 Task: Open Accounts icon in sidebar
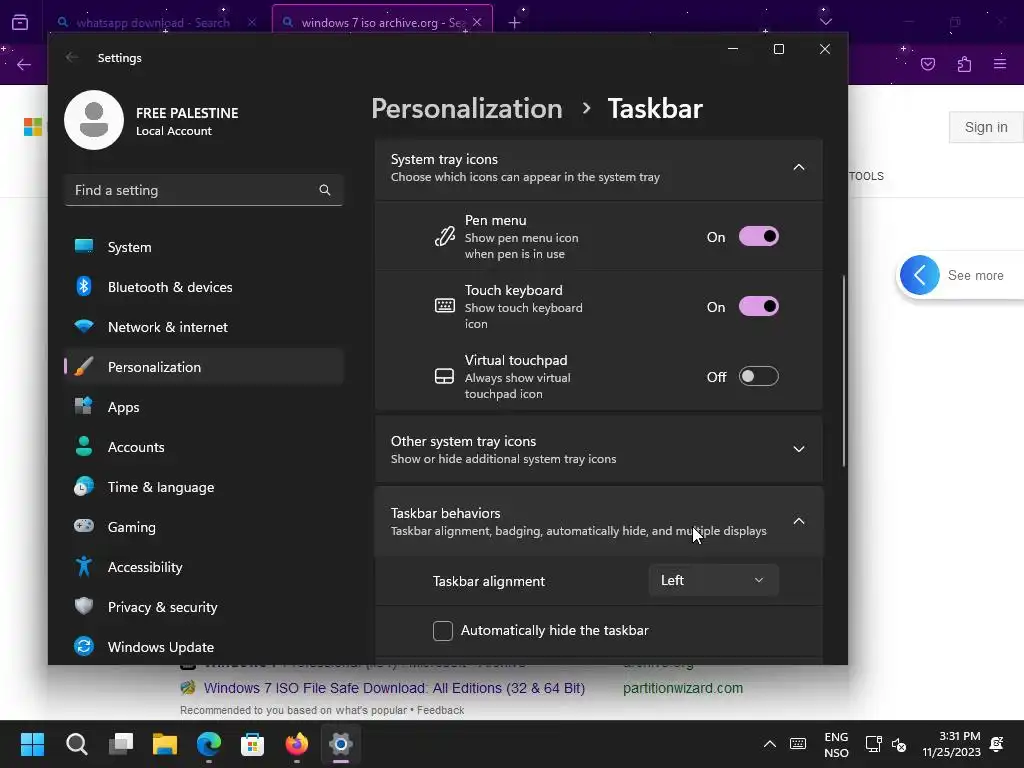(x=84, y=446)
